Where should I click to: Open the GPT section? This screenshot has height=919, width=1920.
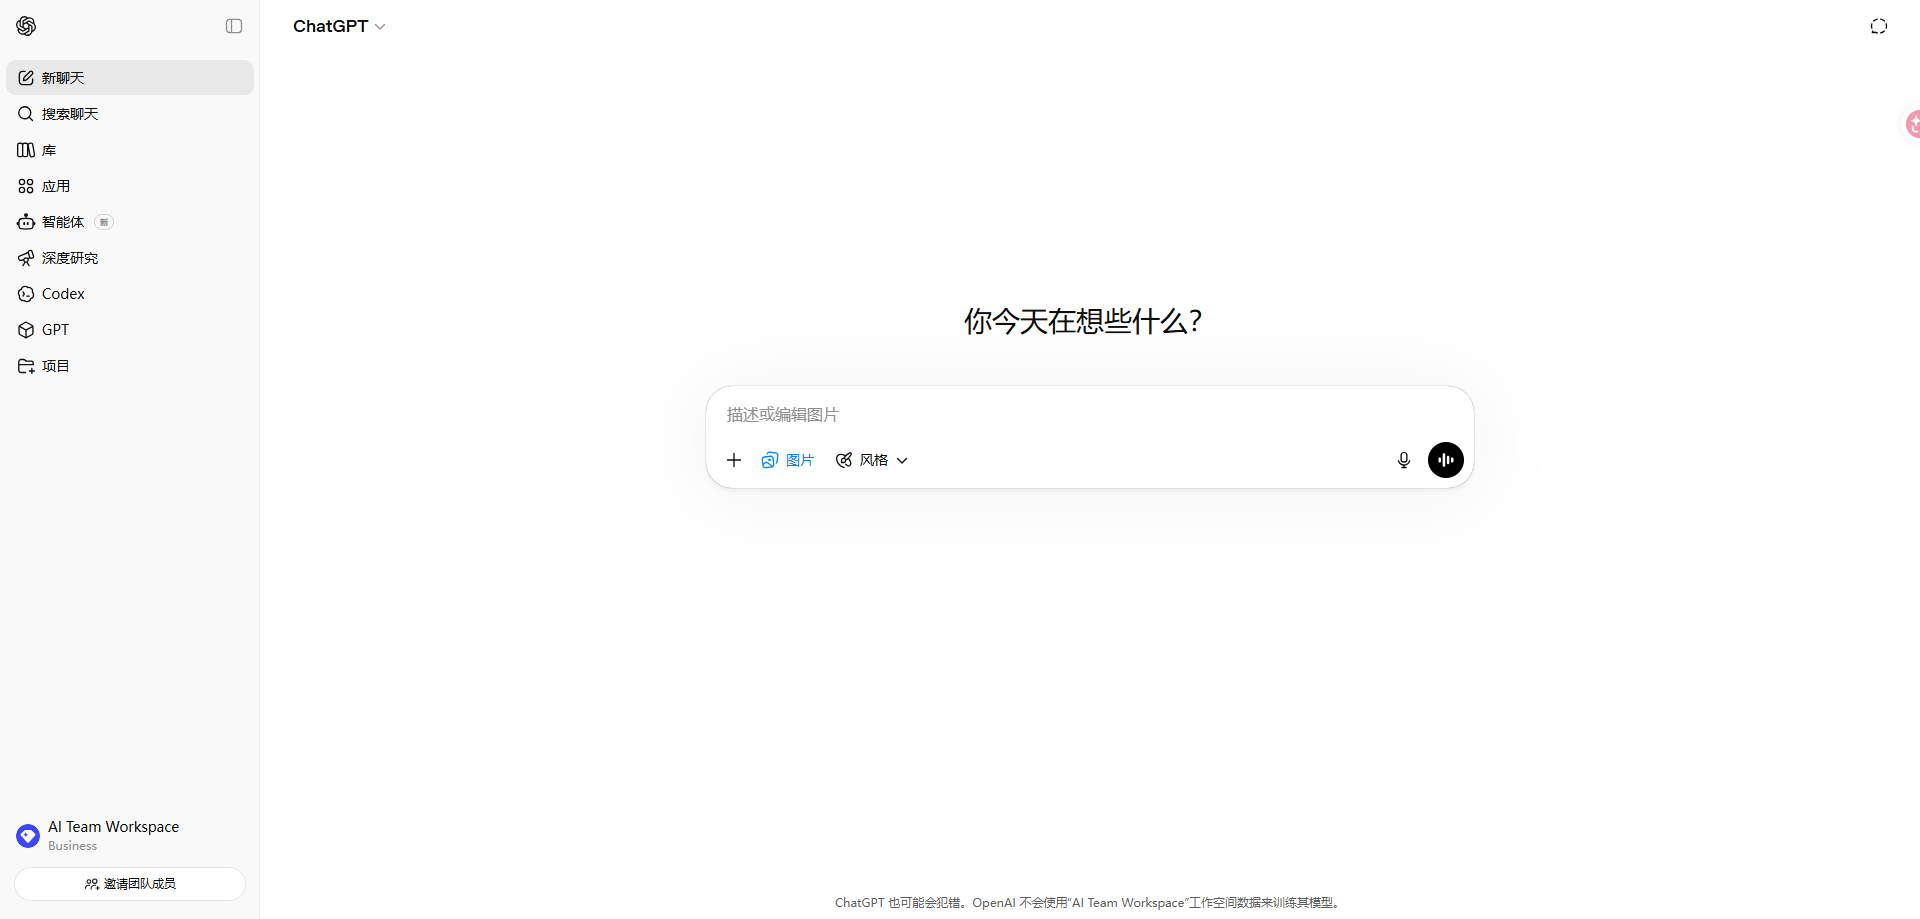click(x=130, y=330)
